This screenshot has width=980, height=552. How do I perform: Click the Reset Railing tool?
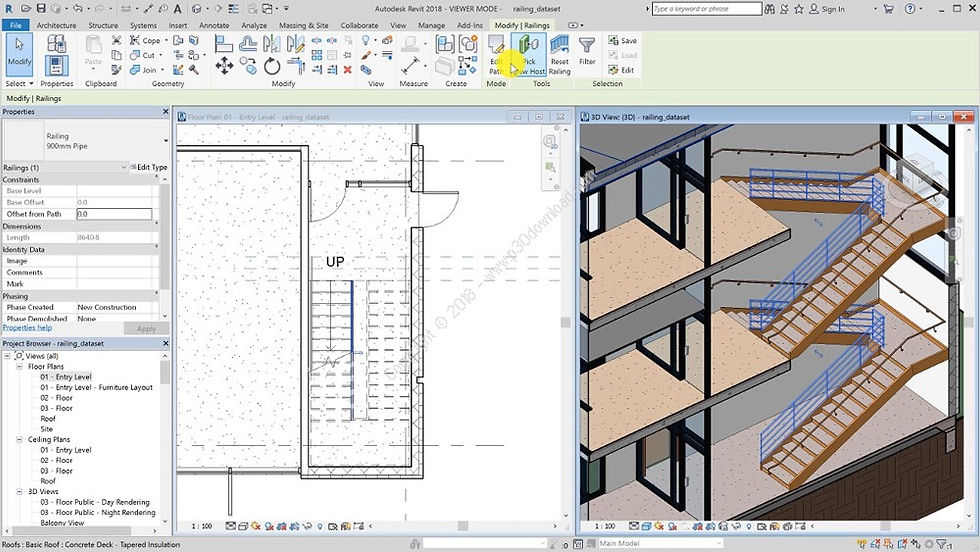[559, 54]
